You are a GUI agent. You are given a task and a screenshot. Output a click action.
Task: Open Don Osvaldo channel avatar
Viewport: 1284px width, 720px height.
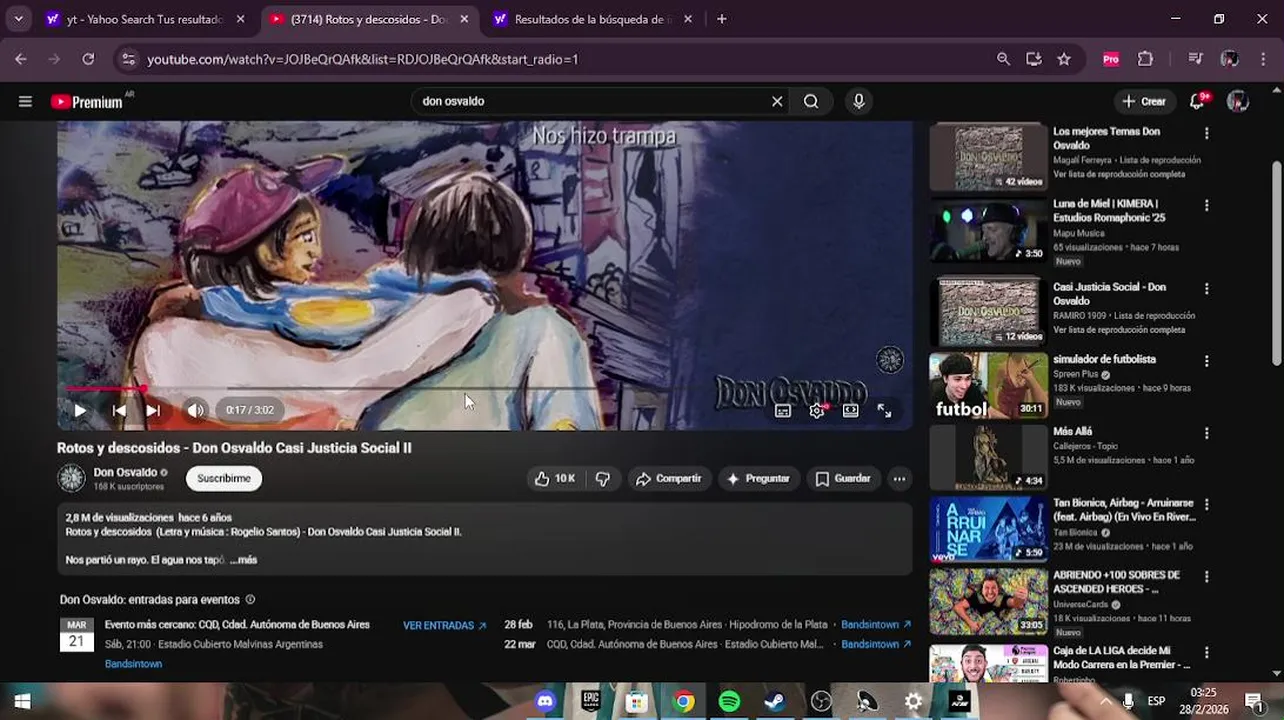click(71, 479)
